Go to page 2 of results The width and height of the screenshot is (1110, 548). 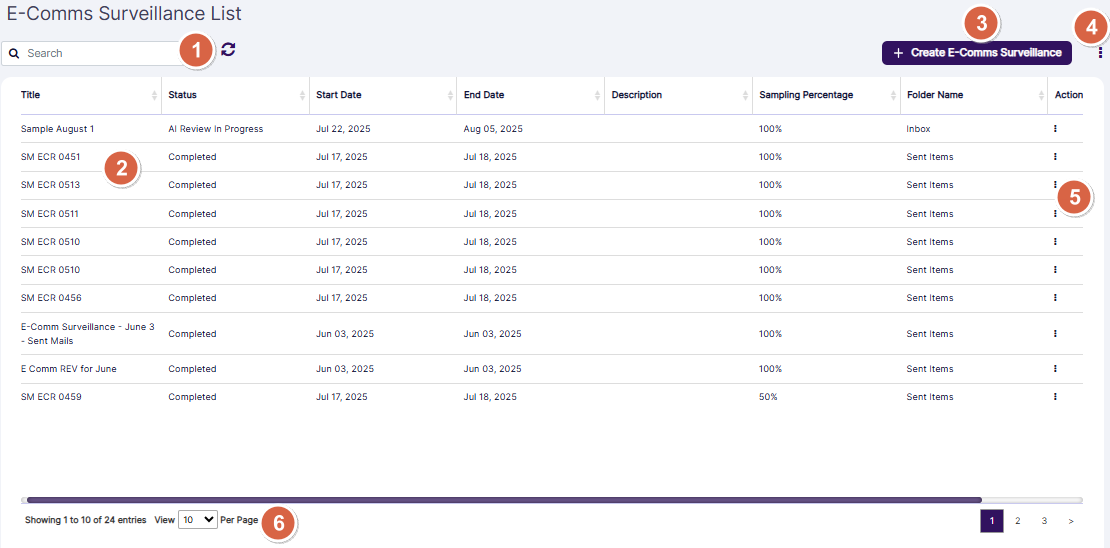tap(1017, 521)
